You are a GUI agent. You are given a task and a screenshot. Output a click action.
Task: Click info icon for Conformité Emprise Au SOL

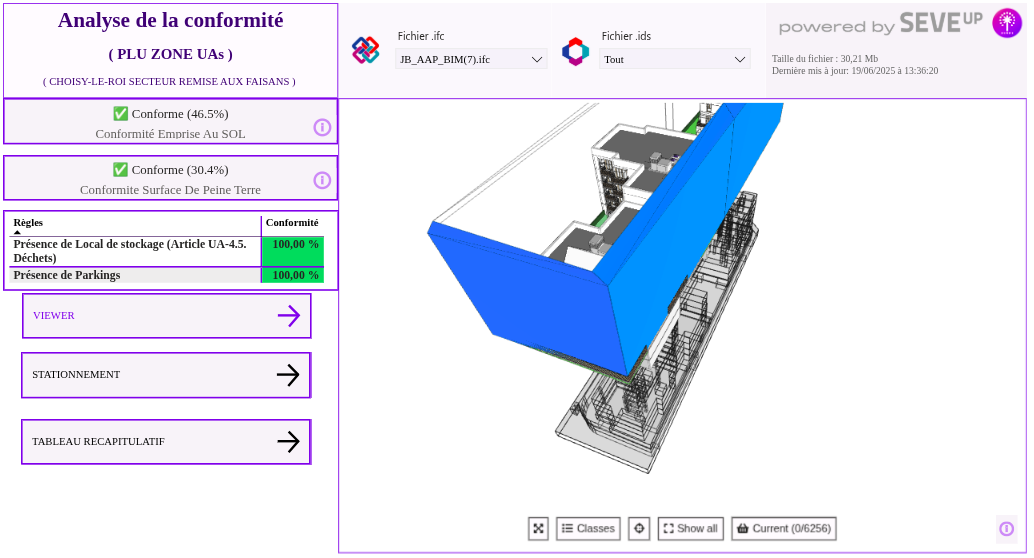322,127
